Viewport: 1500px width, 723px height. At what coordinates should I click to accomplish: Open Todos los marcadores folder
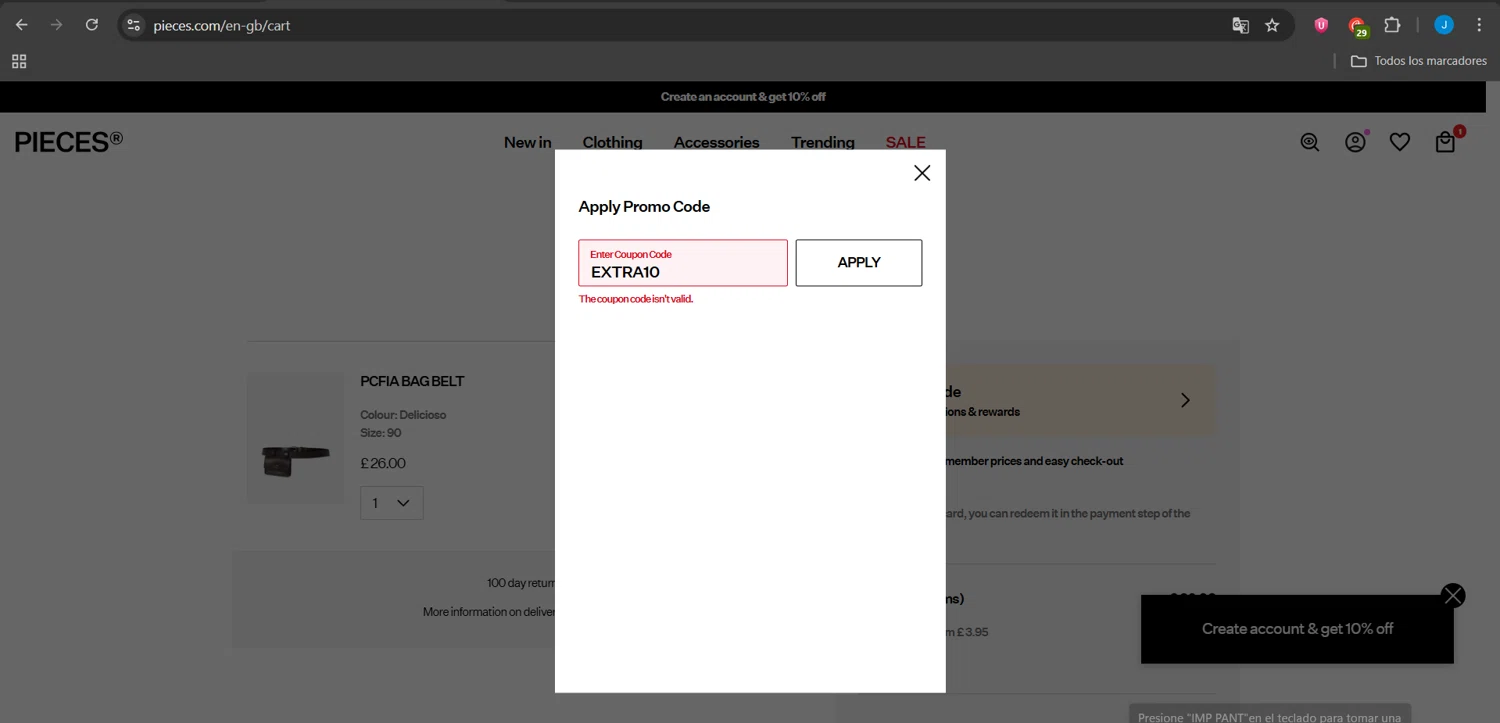1419,61
